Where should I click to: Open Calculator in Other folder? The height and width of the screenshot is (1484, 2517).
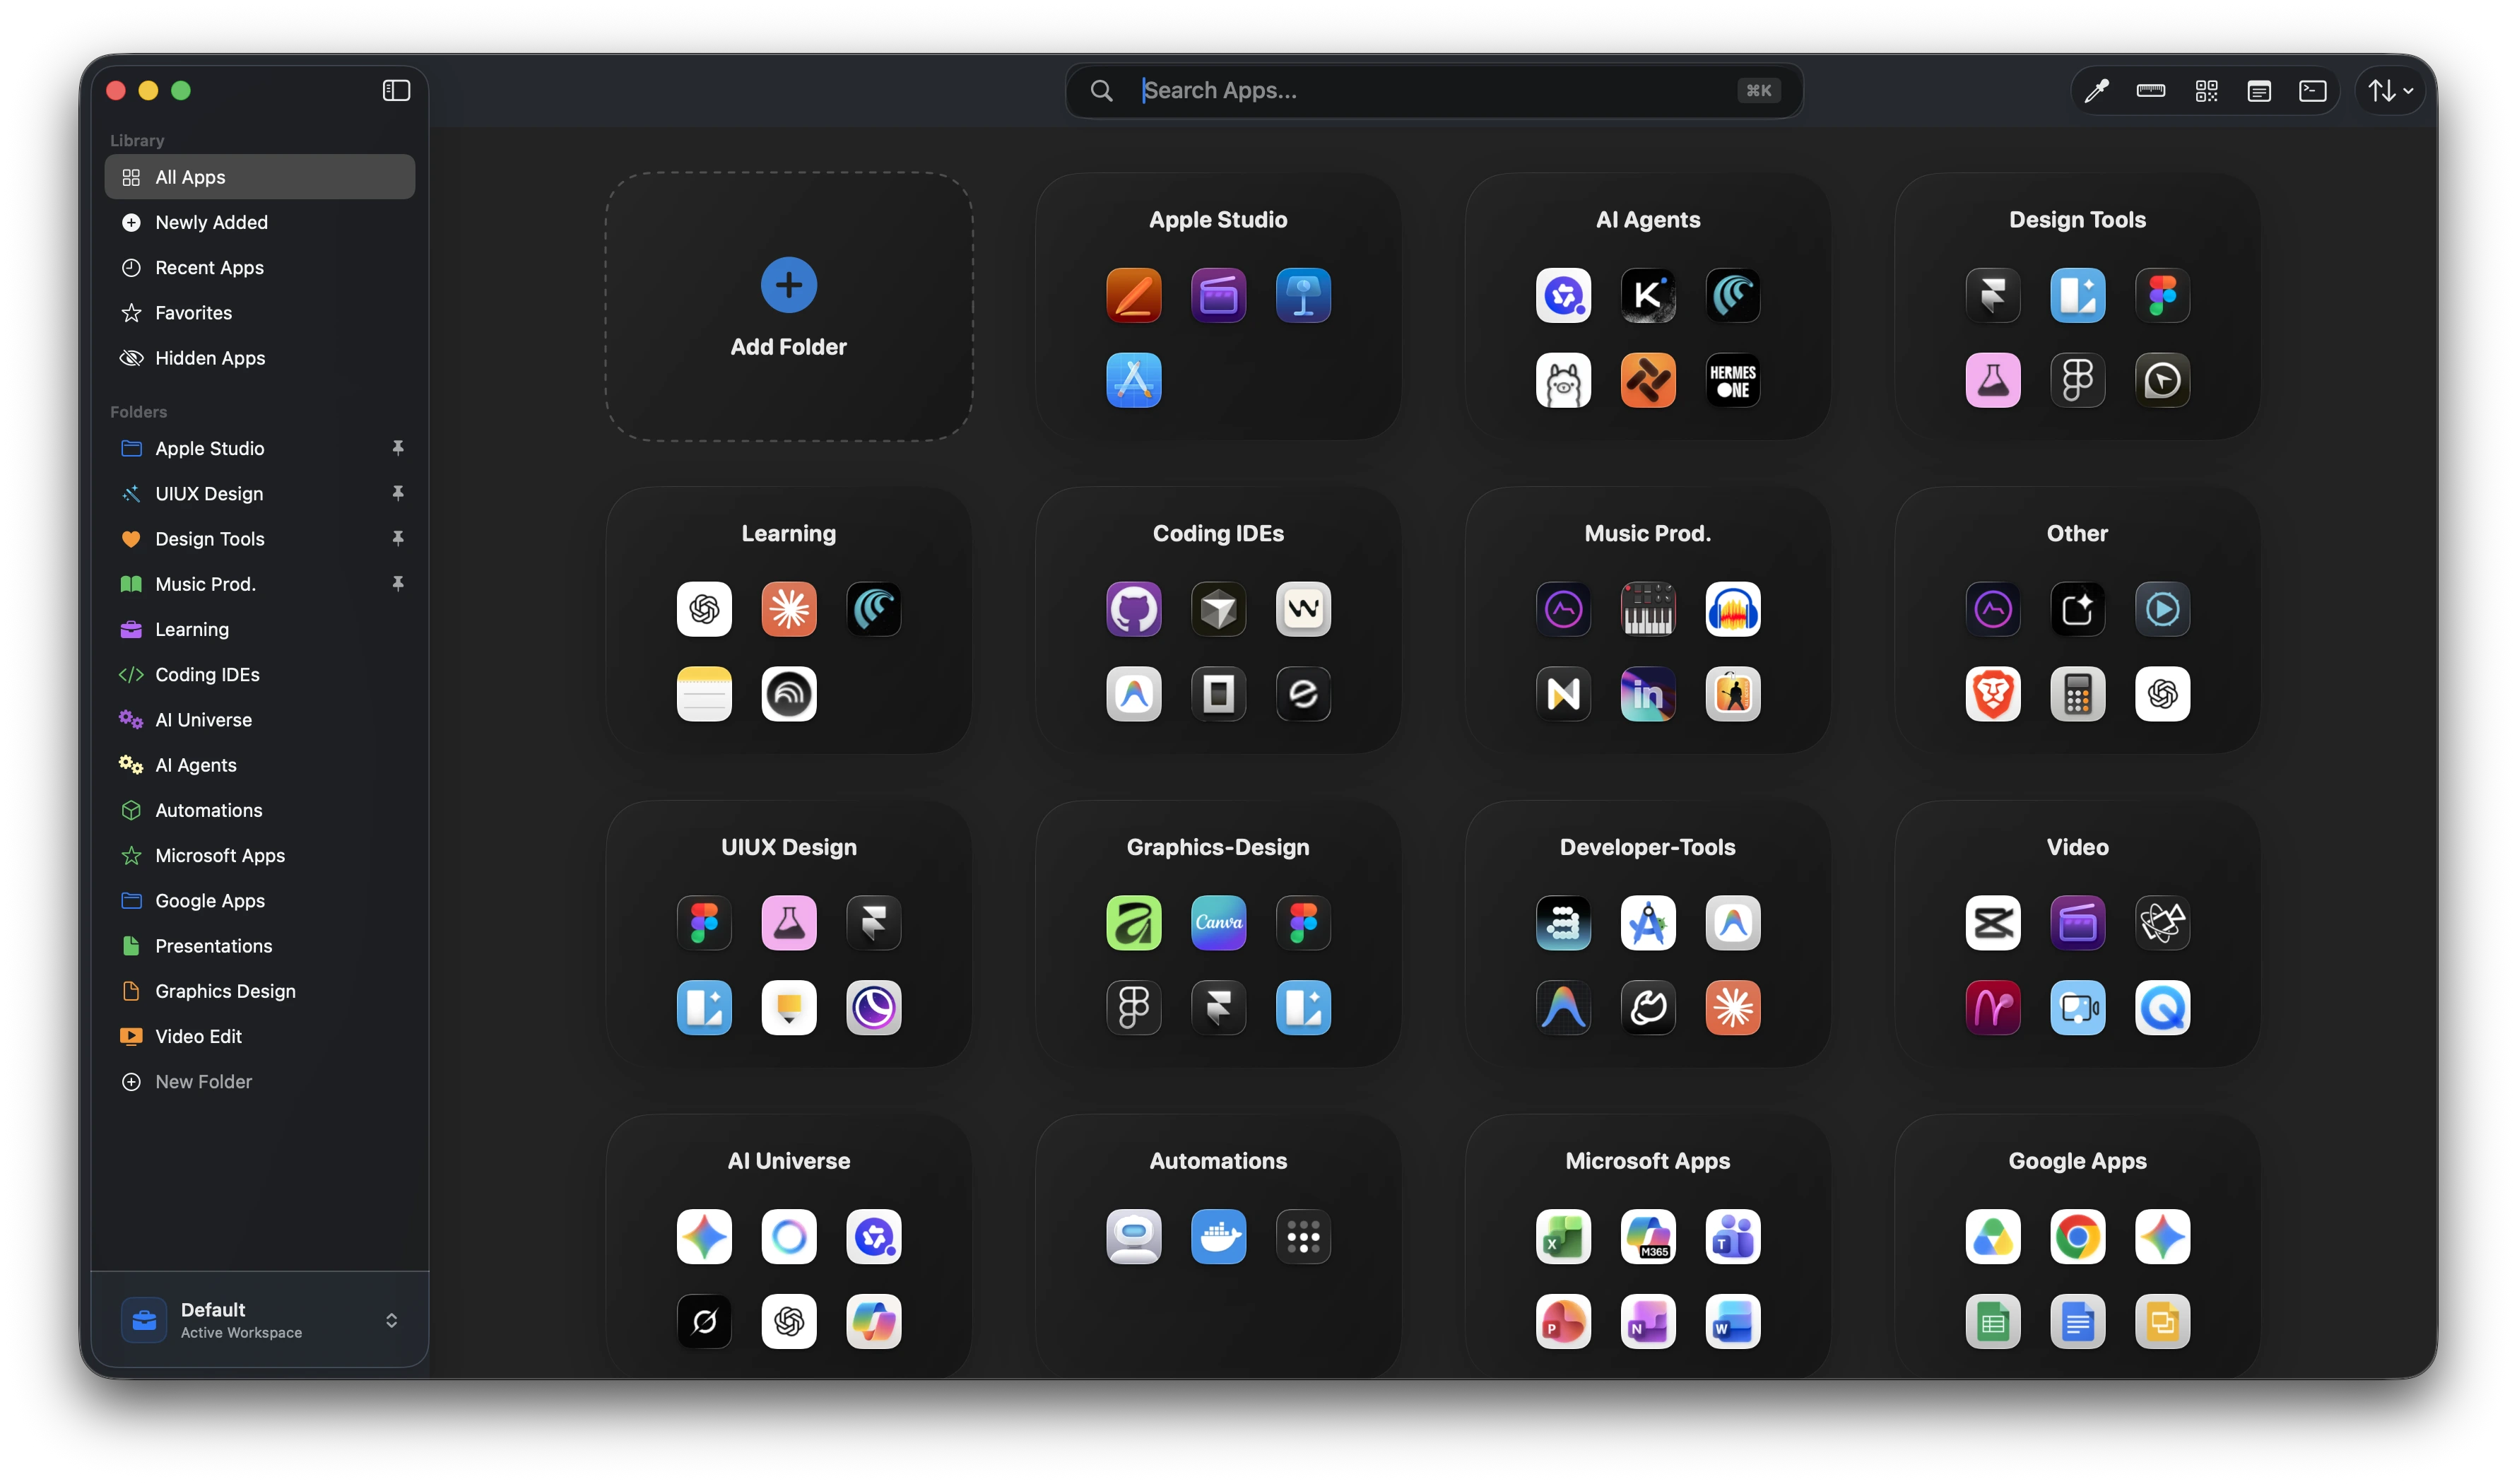click(x=2077, y=693)
